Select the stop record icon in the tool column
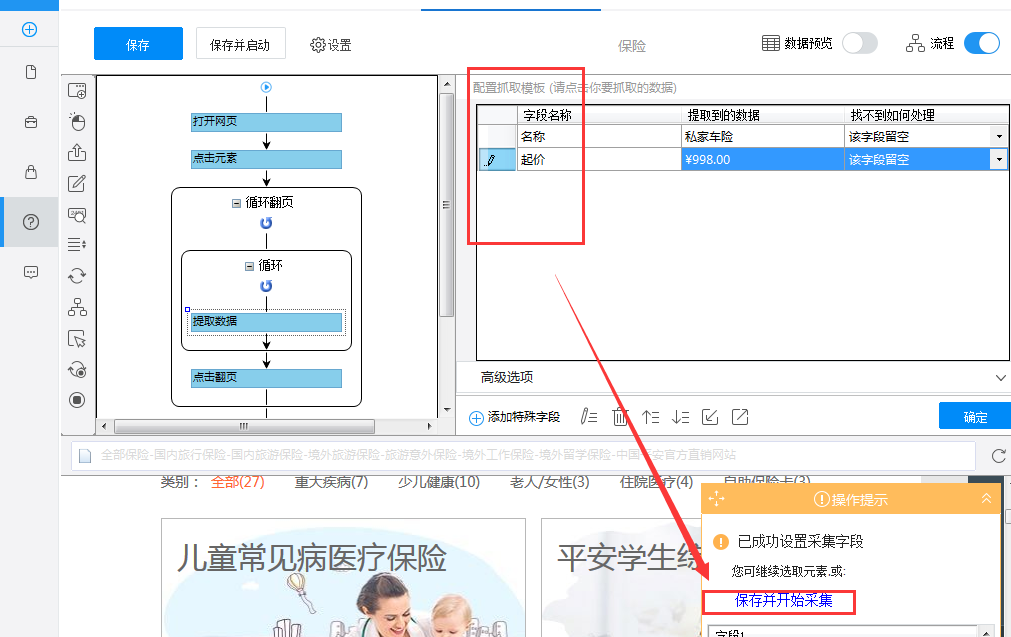The height and width of the screenshot is (637, 1011). (x=77, y=400)
